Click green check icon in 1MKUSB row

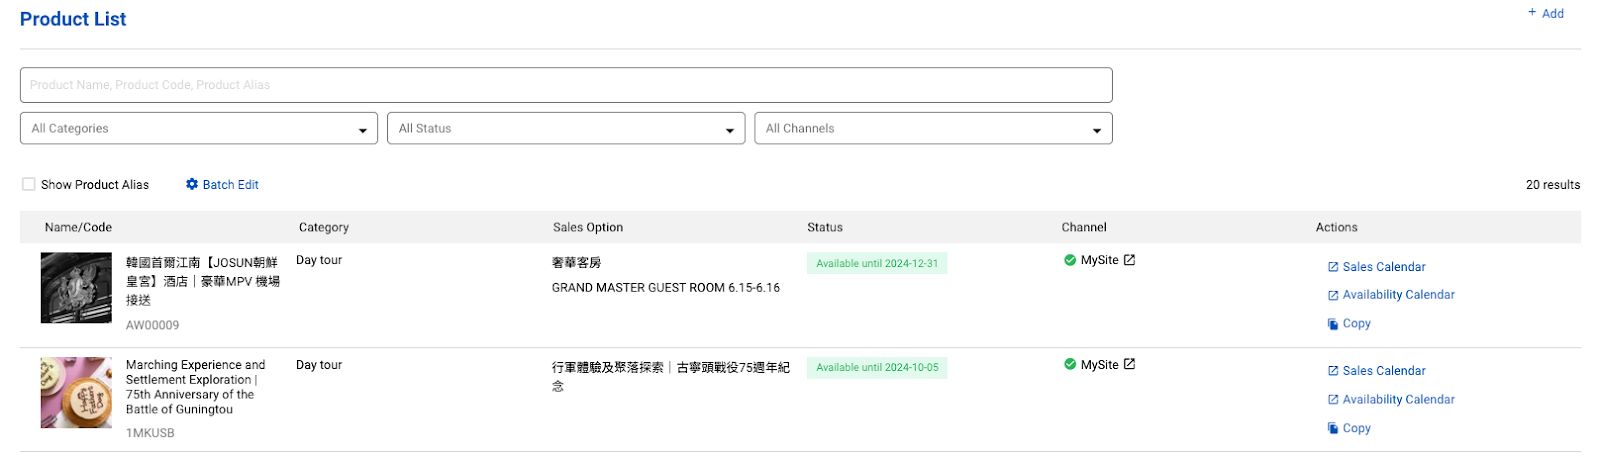1070,364
